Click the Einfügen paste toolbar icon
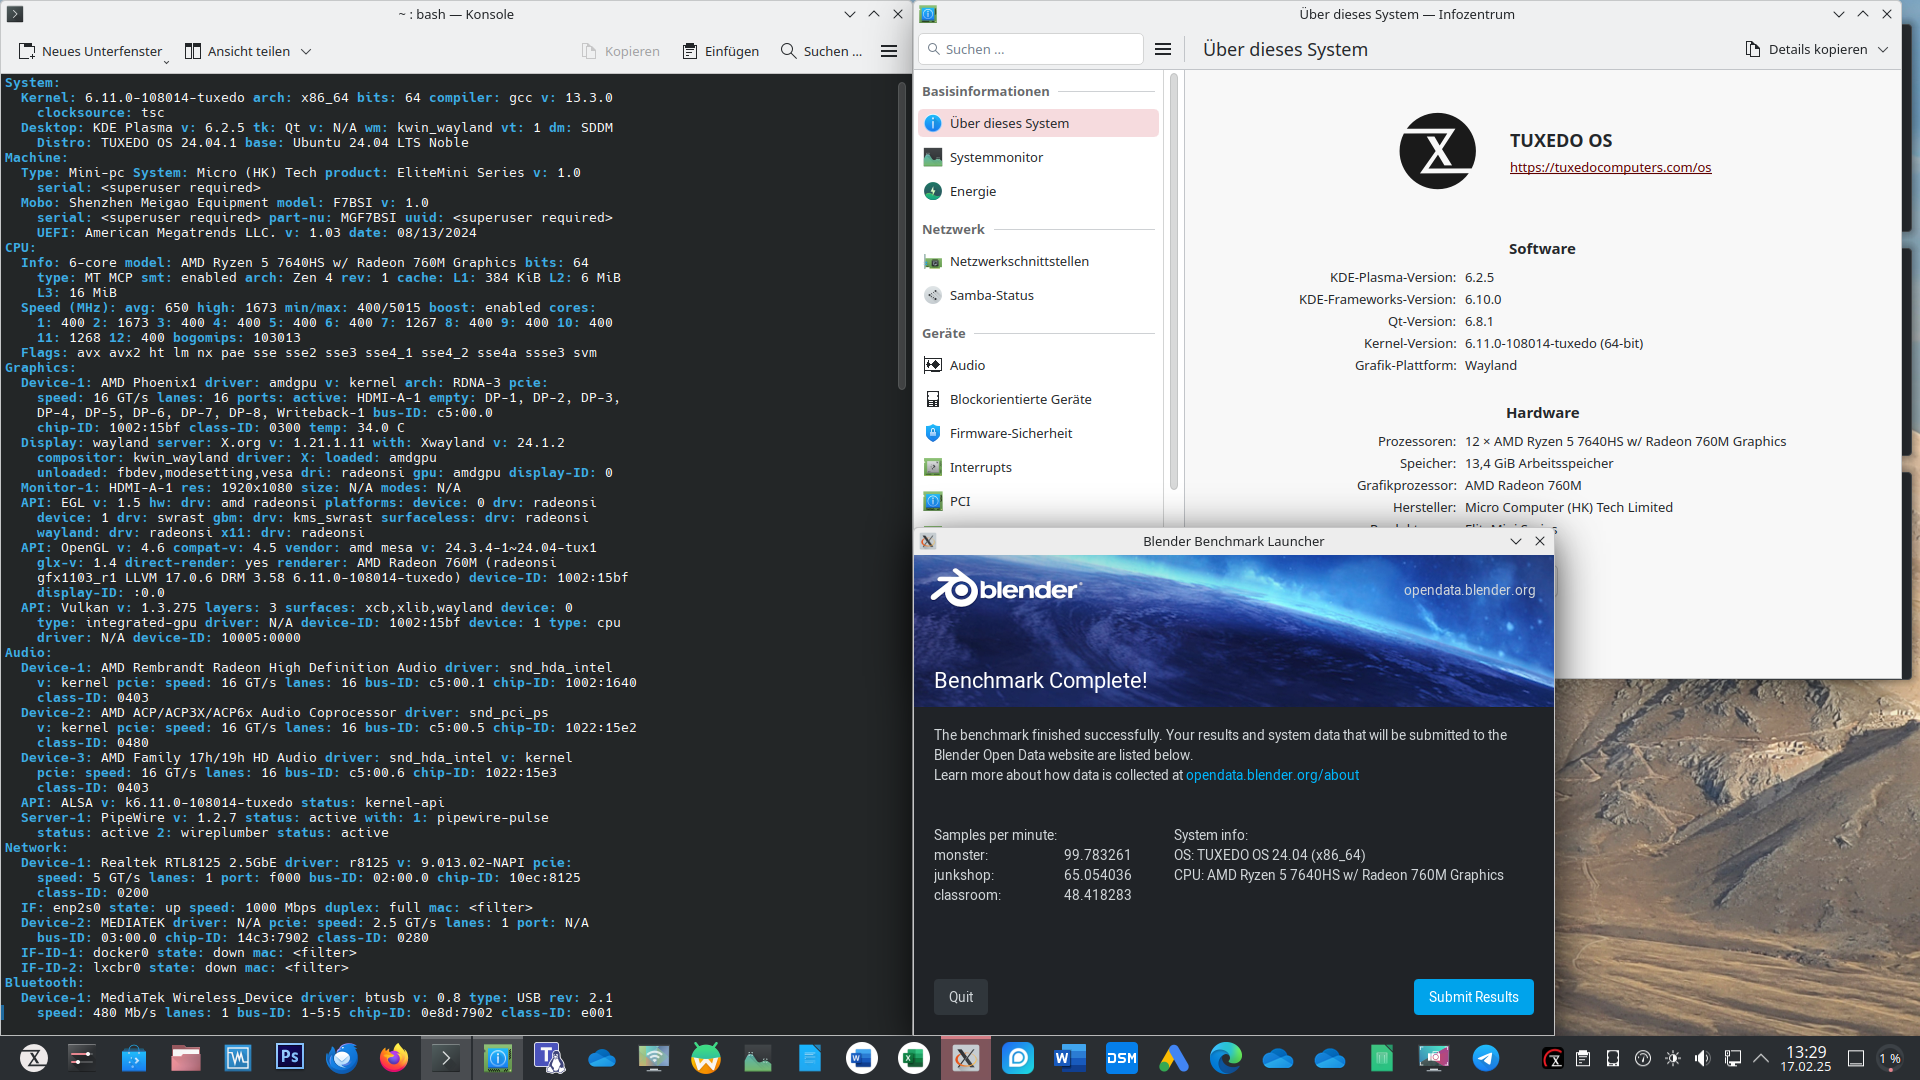The image size is (1920, 1080). tap(690, 51)
